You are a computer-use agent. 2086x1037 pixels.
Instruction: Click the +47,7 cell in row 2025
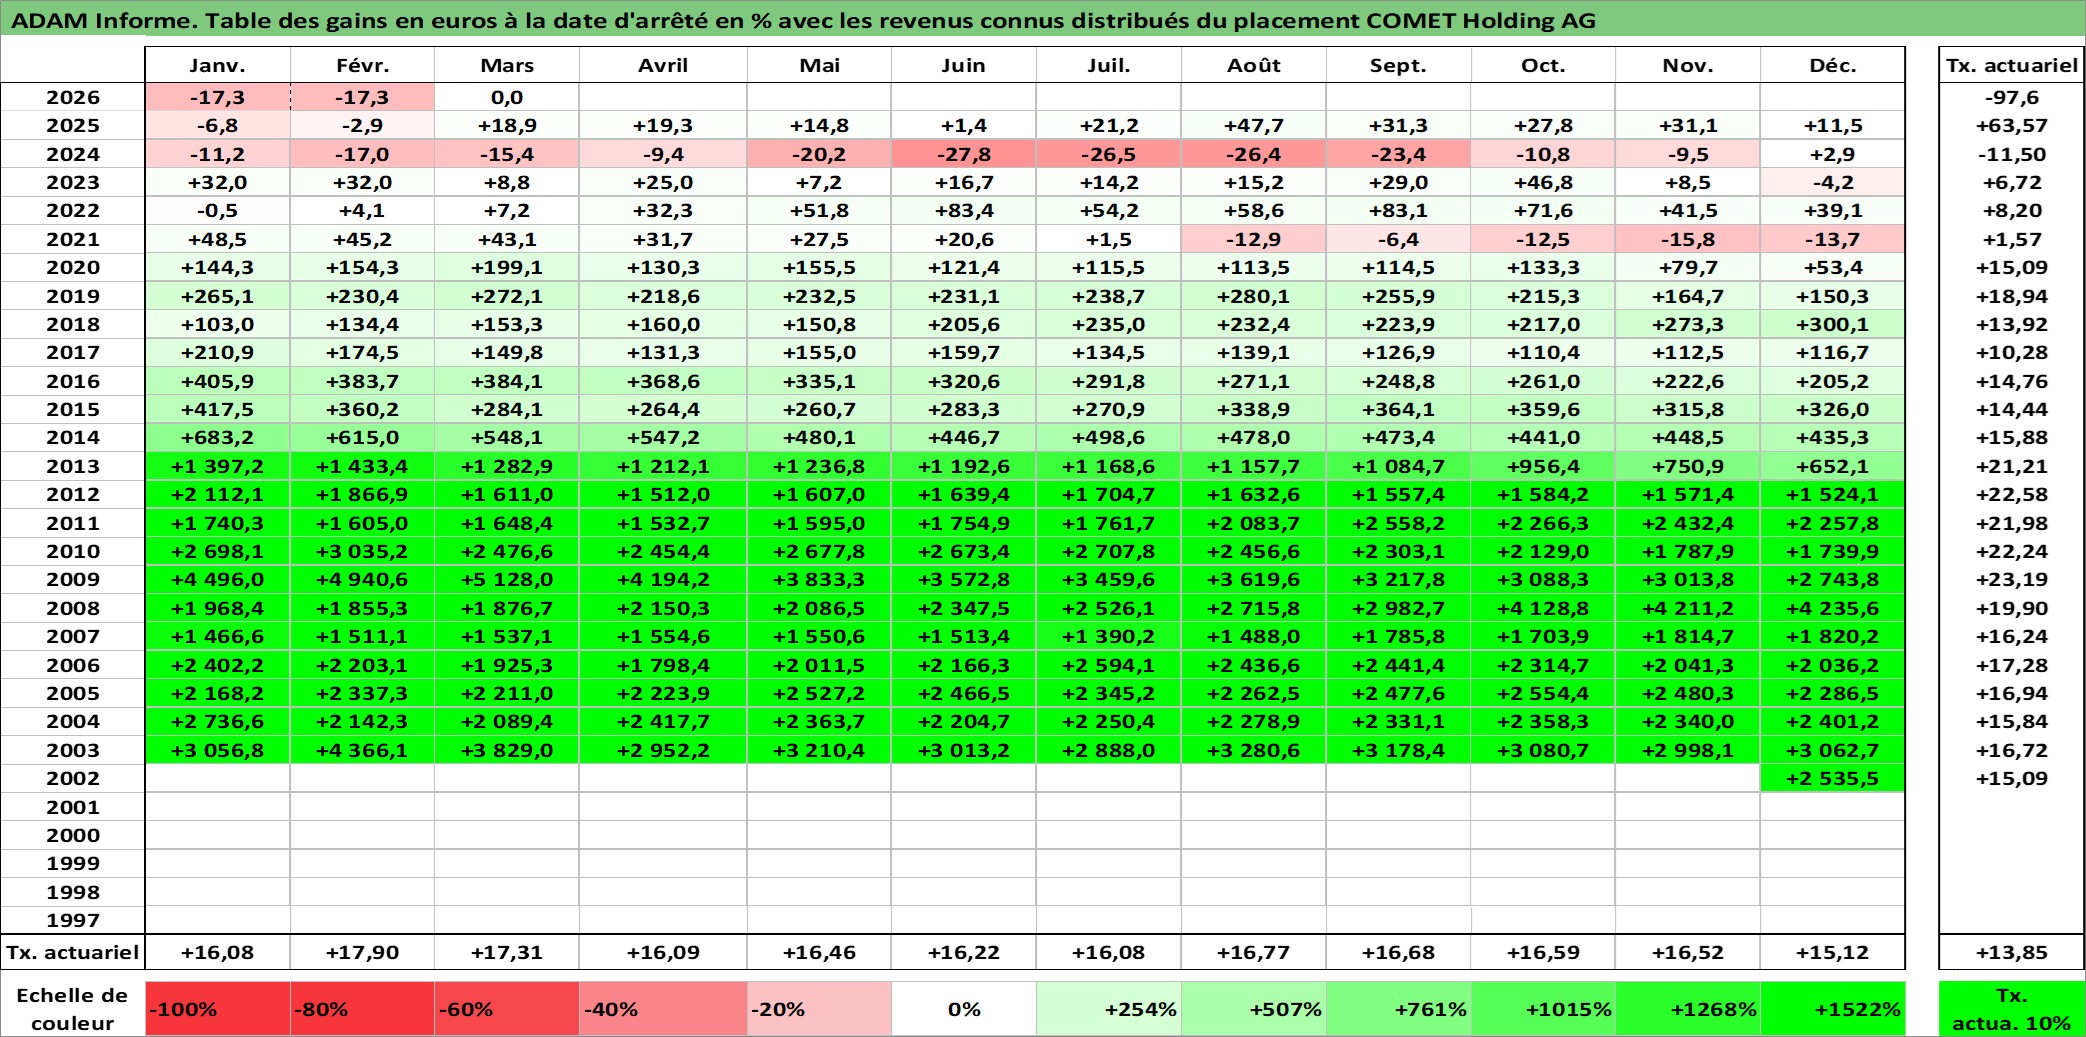1254,125
